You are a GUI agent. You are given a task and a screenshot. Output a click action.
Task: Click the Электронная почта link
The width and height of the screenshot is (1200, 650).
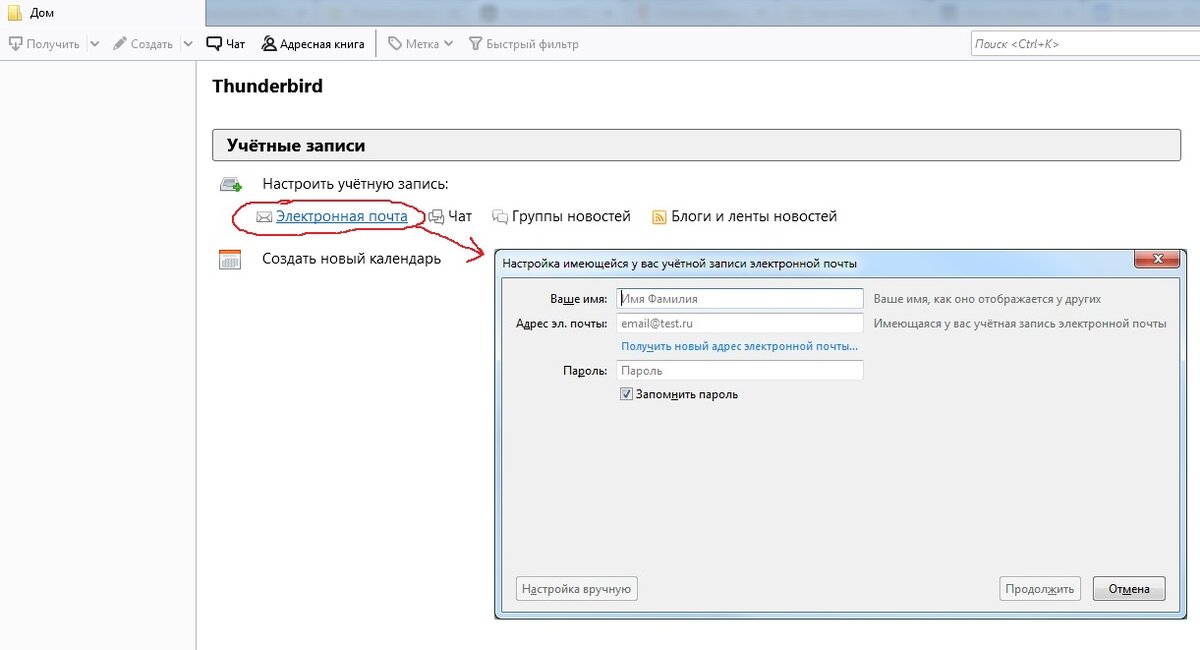(342, 216)
